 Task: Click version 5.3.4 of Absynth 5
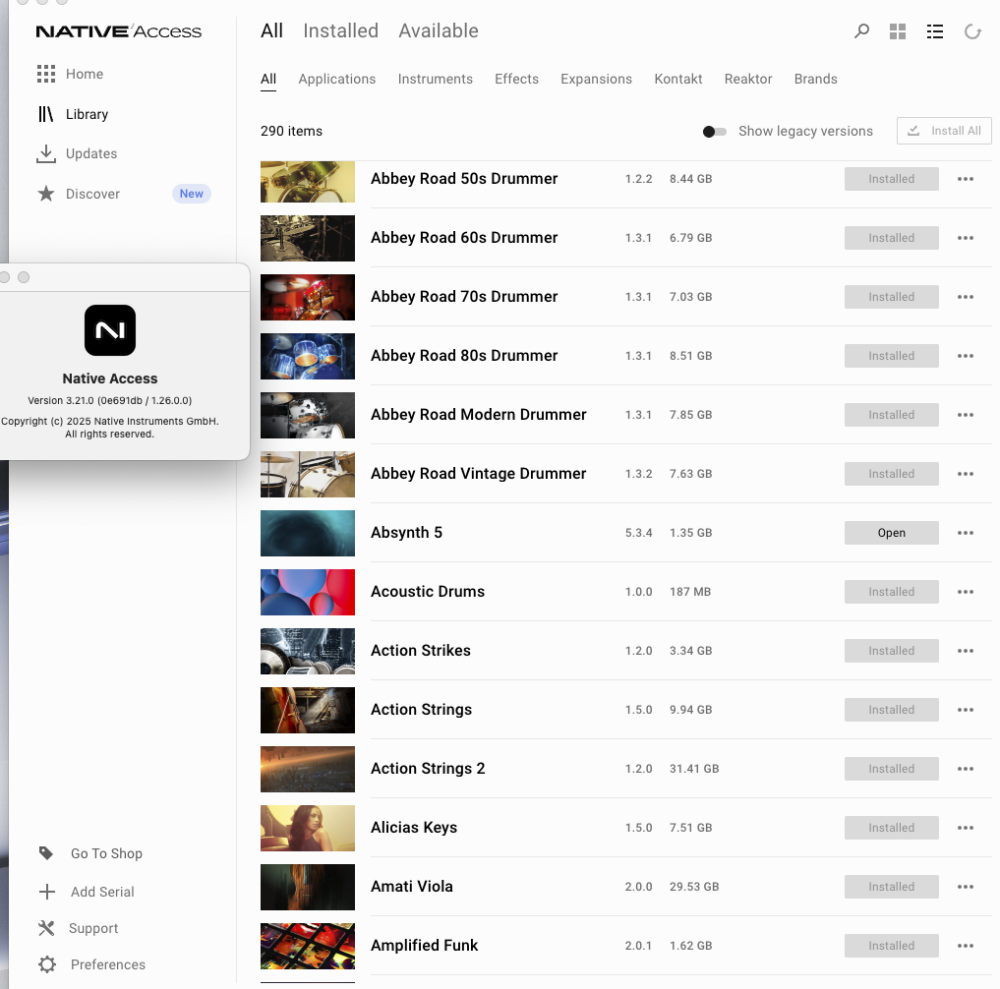click(638, 533)
